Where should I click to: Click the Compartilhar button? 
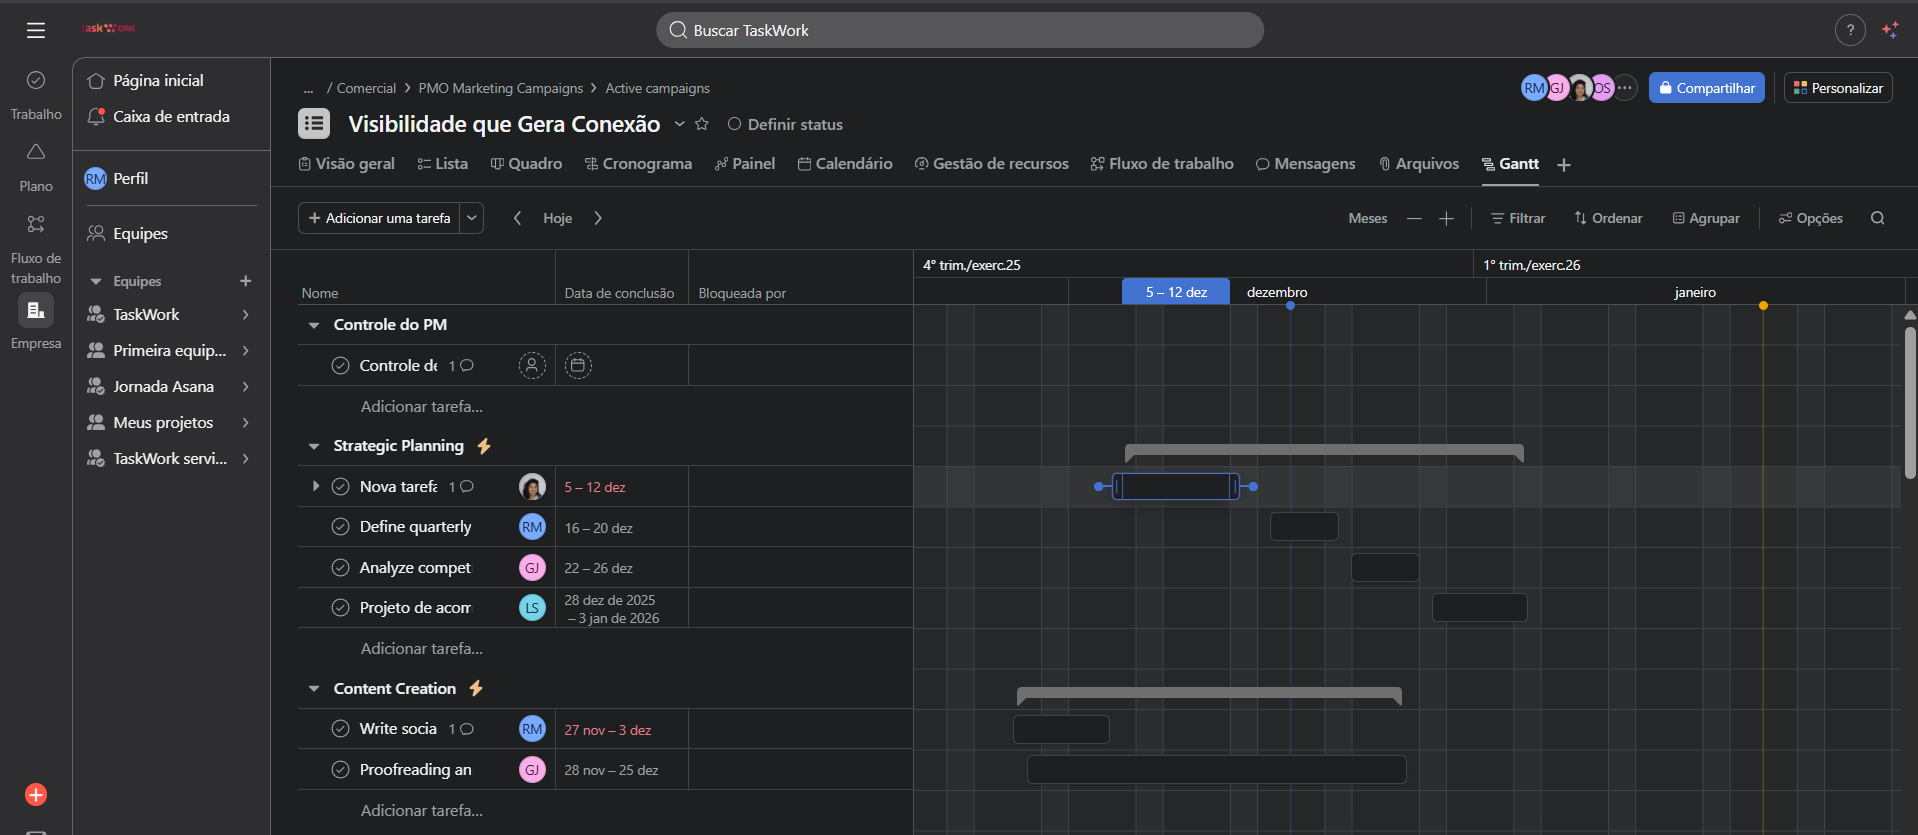[1706, 88]
